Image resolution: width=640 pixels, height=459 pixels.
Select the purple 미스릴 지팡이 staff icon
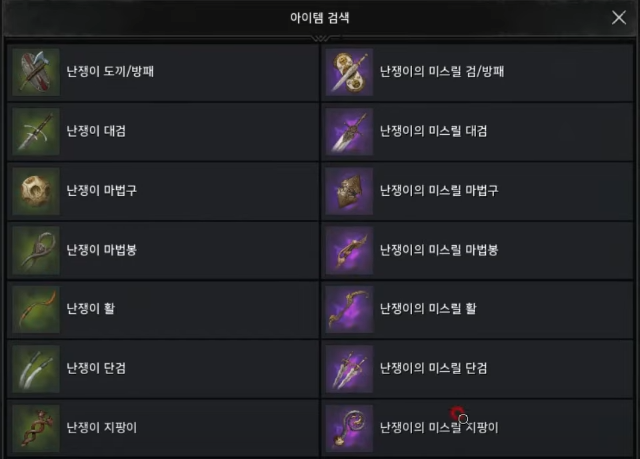[x=349, y=428]
